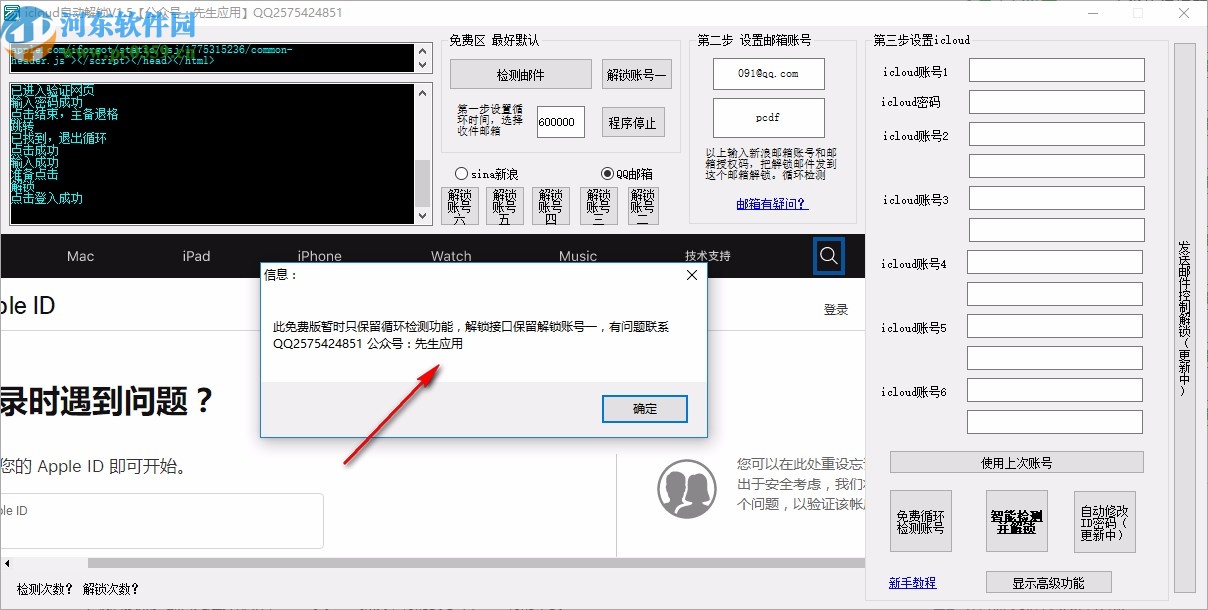
Task: Click the search magnifier in the Apple navigation bar
Action: (828, 256)
